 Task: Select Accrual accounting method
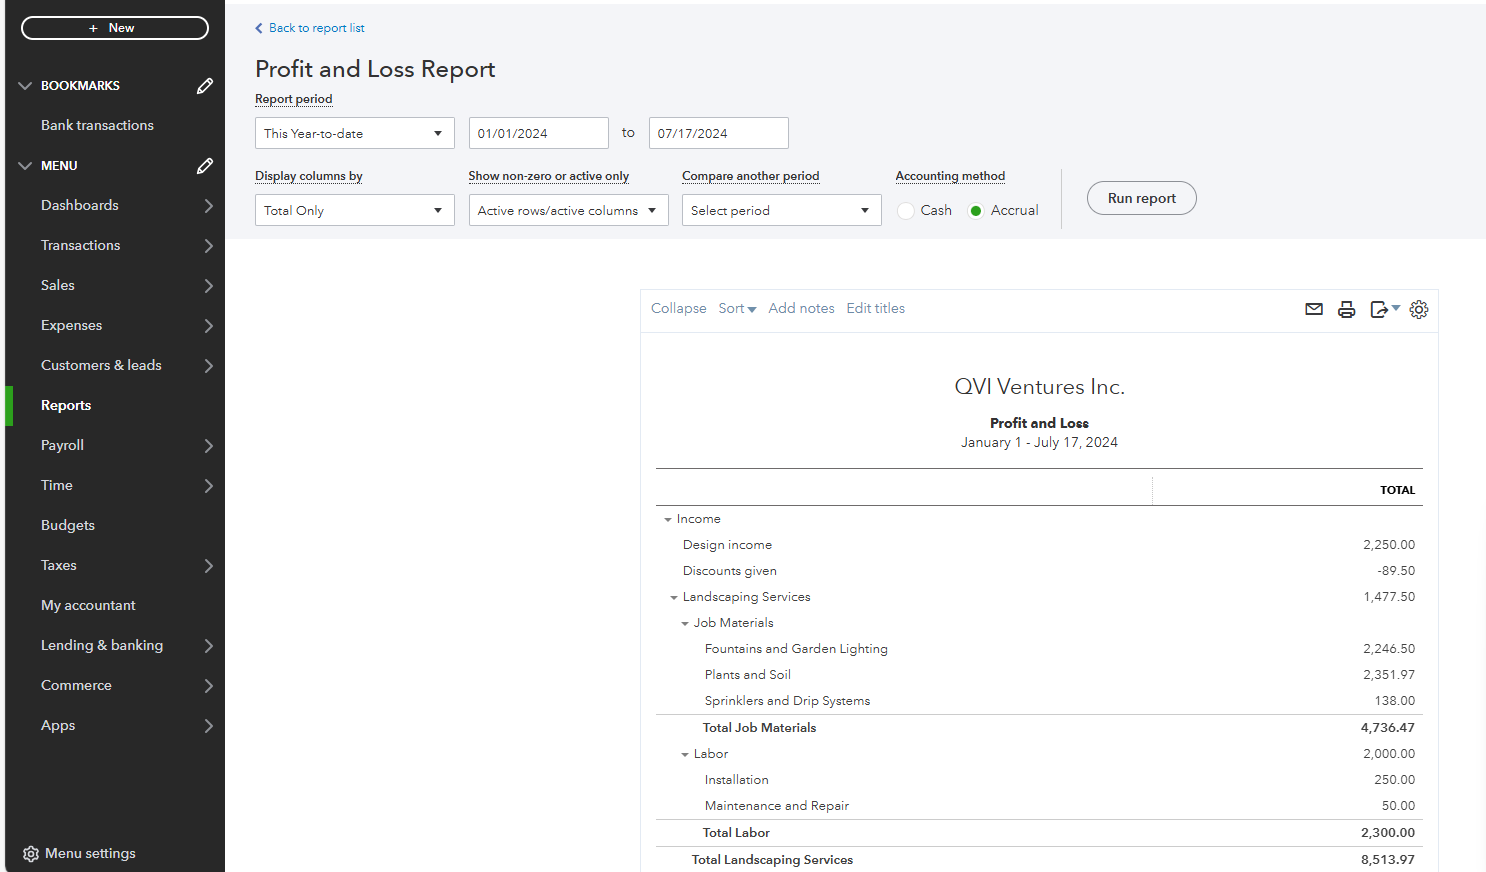(x=976, y=211)
